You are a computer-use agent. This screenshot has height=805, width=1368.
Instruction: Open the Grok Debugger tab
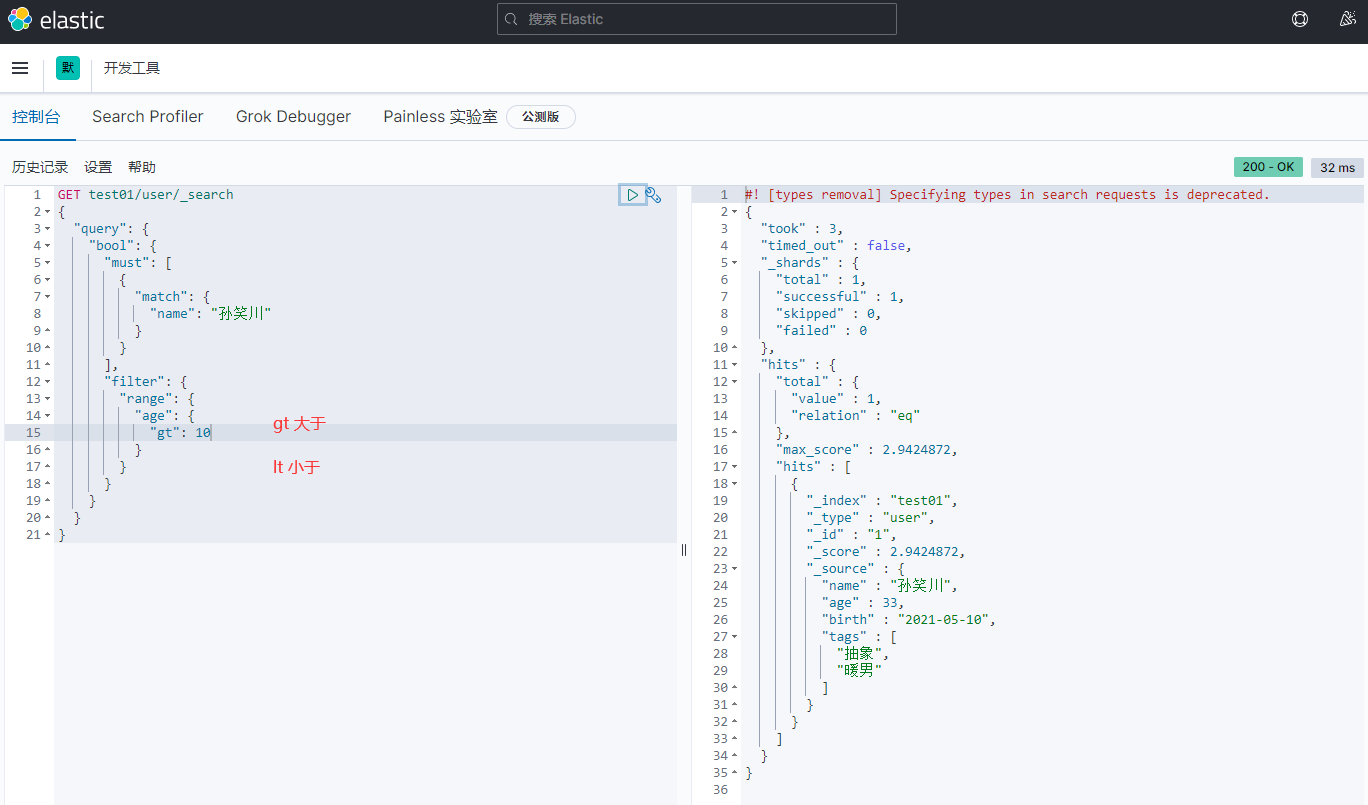(x=293, y=117)
